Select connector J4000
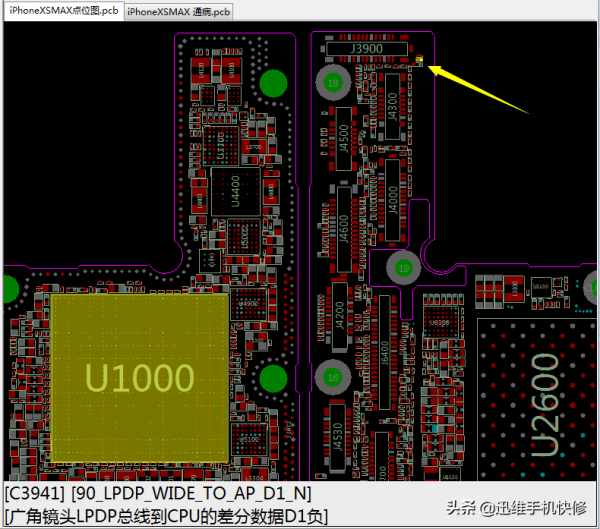 (392, 194)
